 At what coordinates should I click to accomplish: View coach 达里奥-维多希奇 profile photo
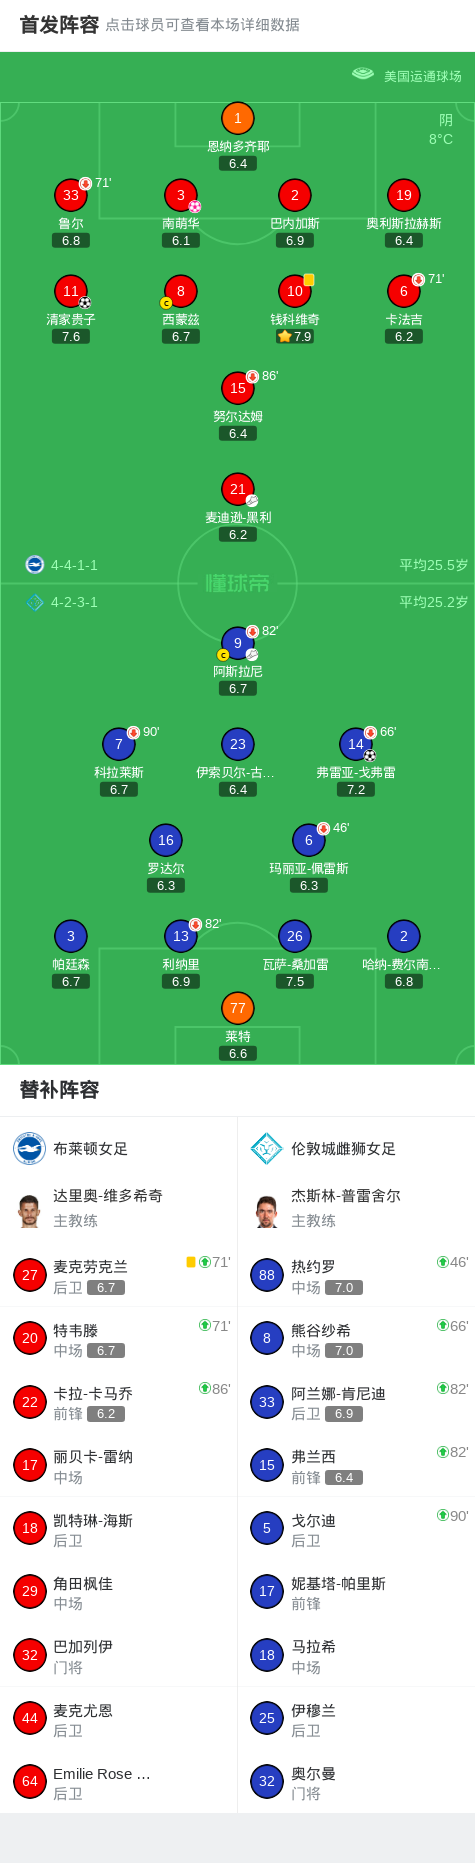tap(29, 1208)
